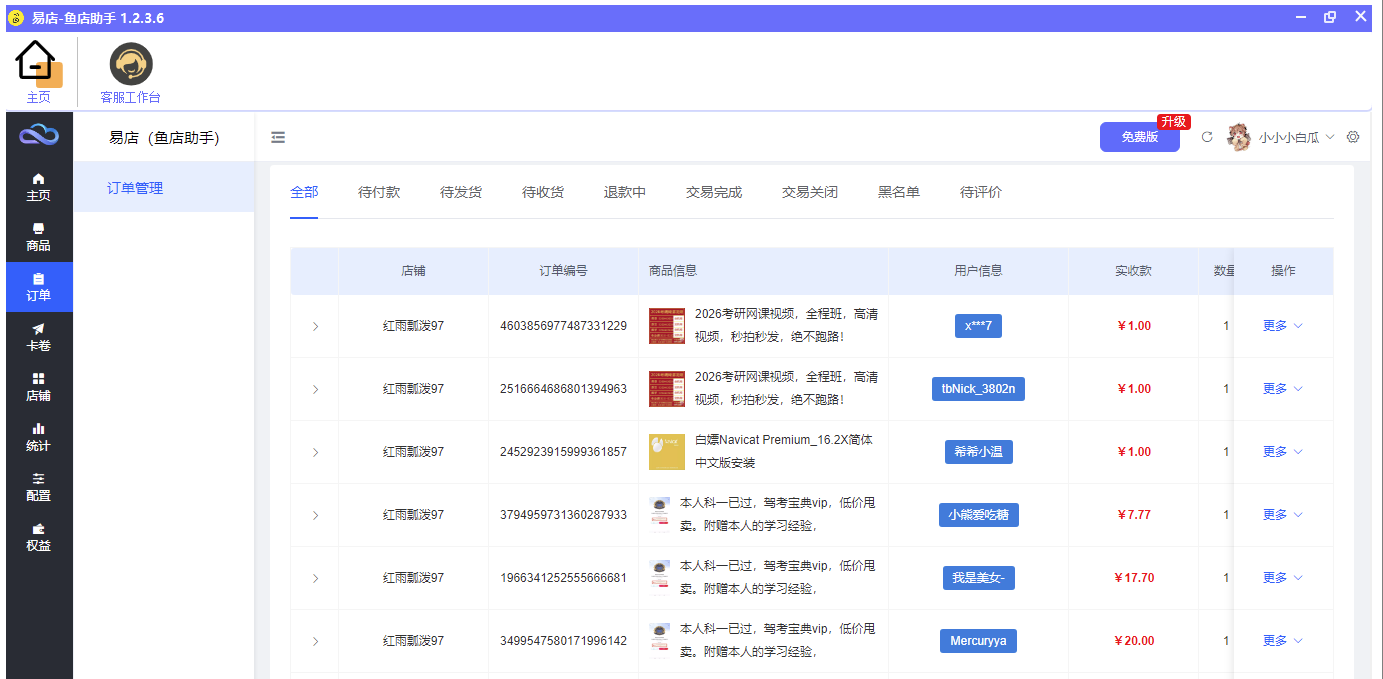1383x679 pixels.
Task: Click buyer 希希小温 in the user column
Action: point(977,451)
